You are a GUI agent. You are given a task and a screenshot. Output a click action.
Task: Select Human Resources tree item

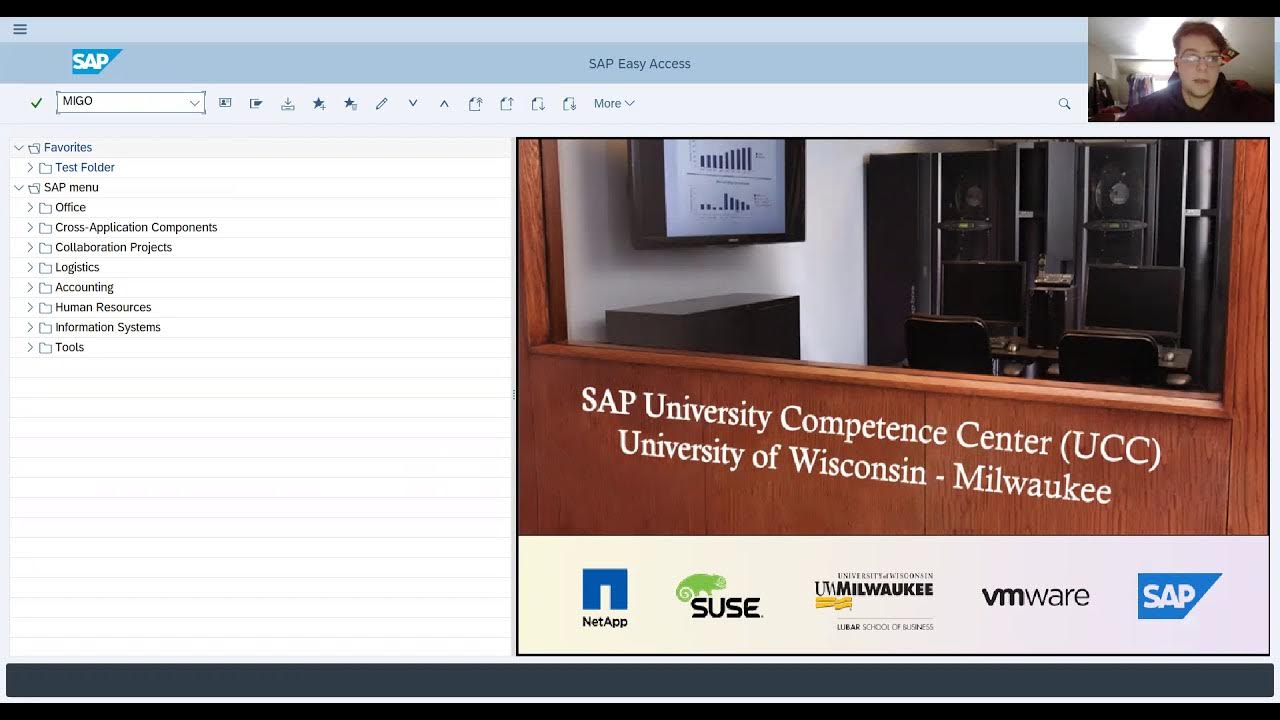point(103,307)
